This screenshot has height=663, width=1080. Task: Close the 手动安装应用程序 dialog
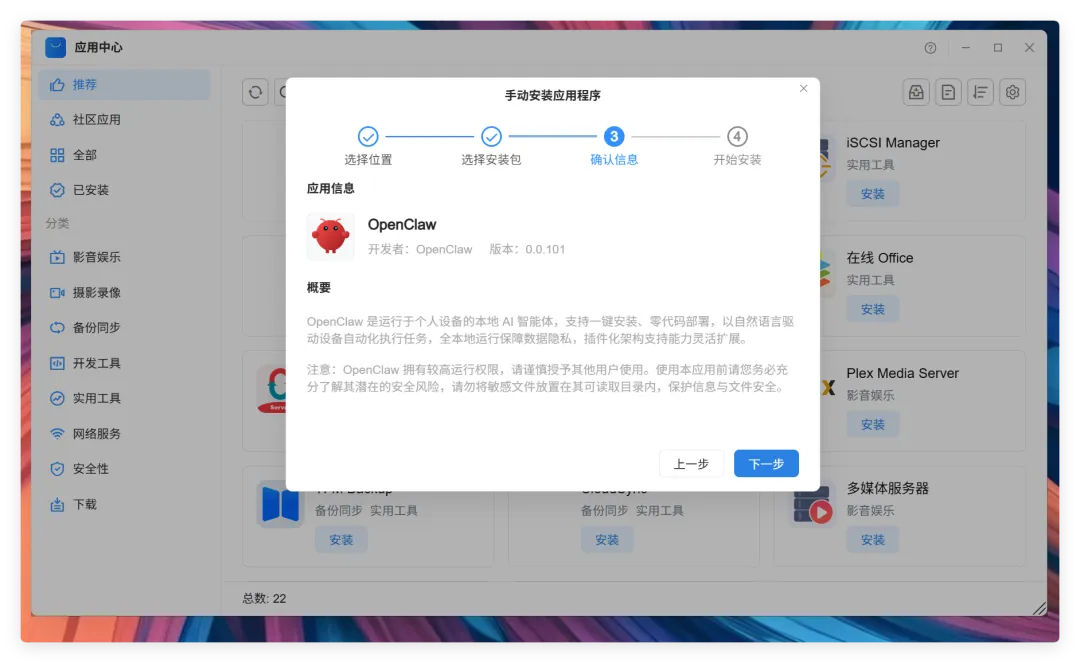coord(803,88)
